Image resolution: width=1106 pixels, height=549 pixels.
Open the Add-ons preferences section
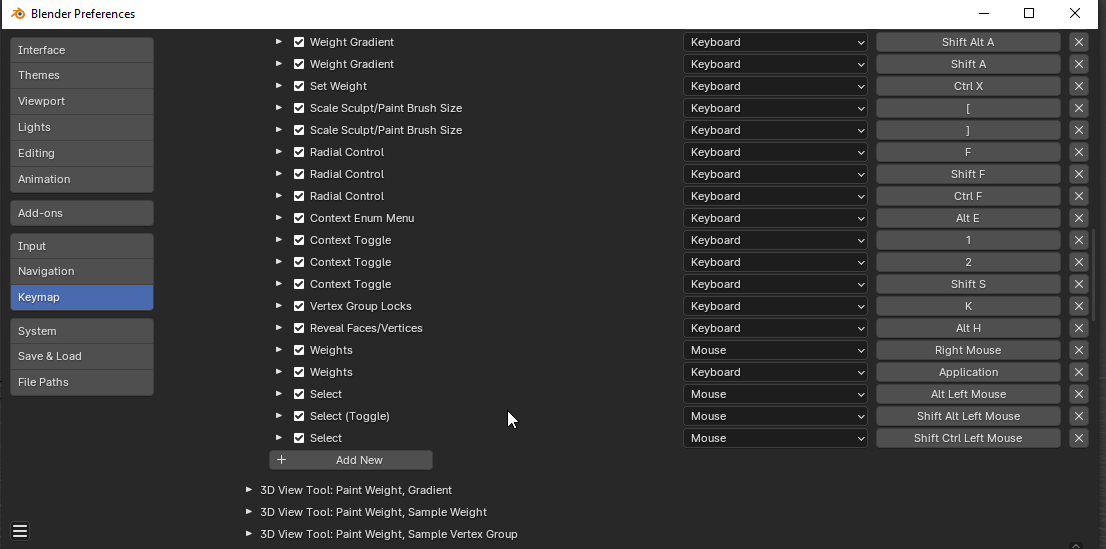(82, 213)
